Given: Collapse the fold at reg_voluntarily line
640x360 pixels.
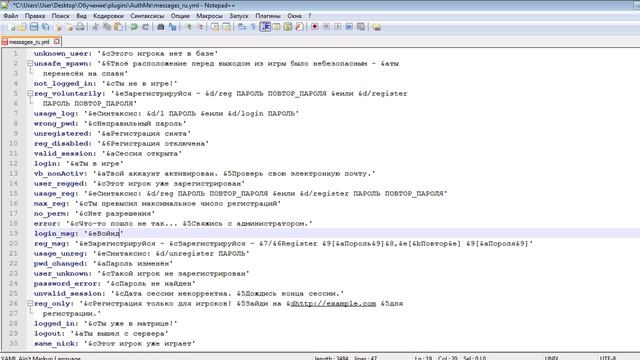Looking at the screenshot, I should click(30, 93).
